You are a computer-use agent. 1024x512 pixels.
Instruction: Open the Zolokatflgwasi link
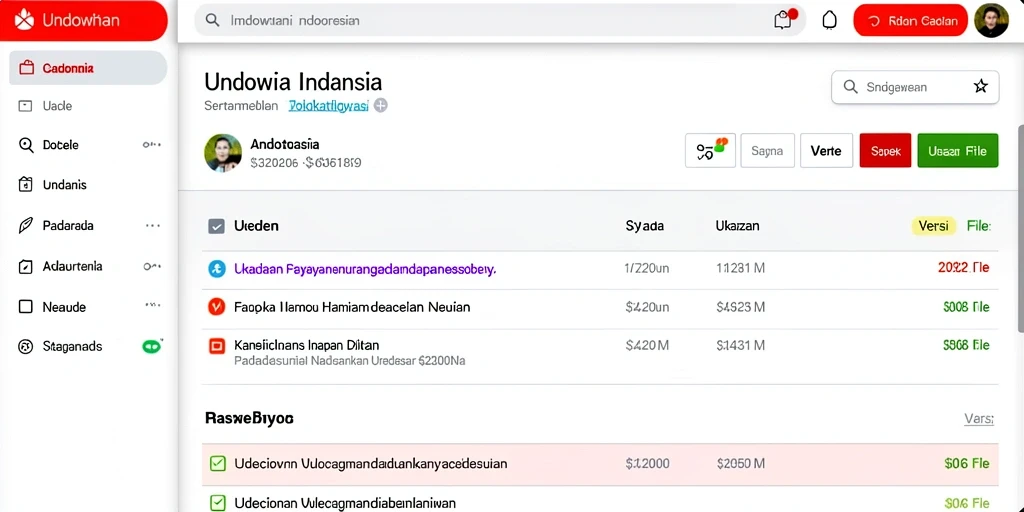328,106
